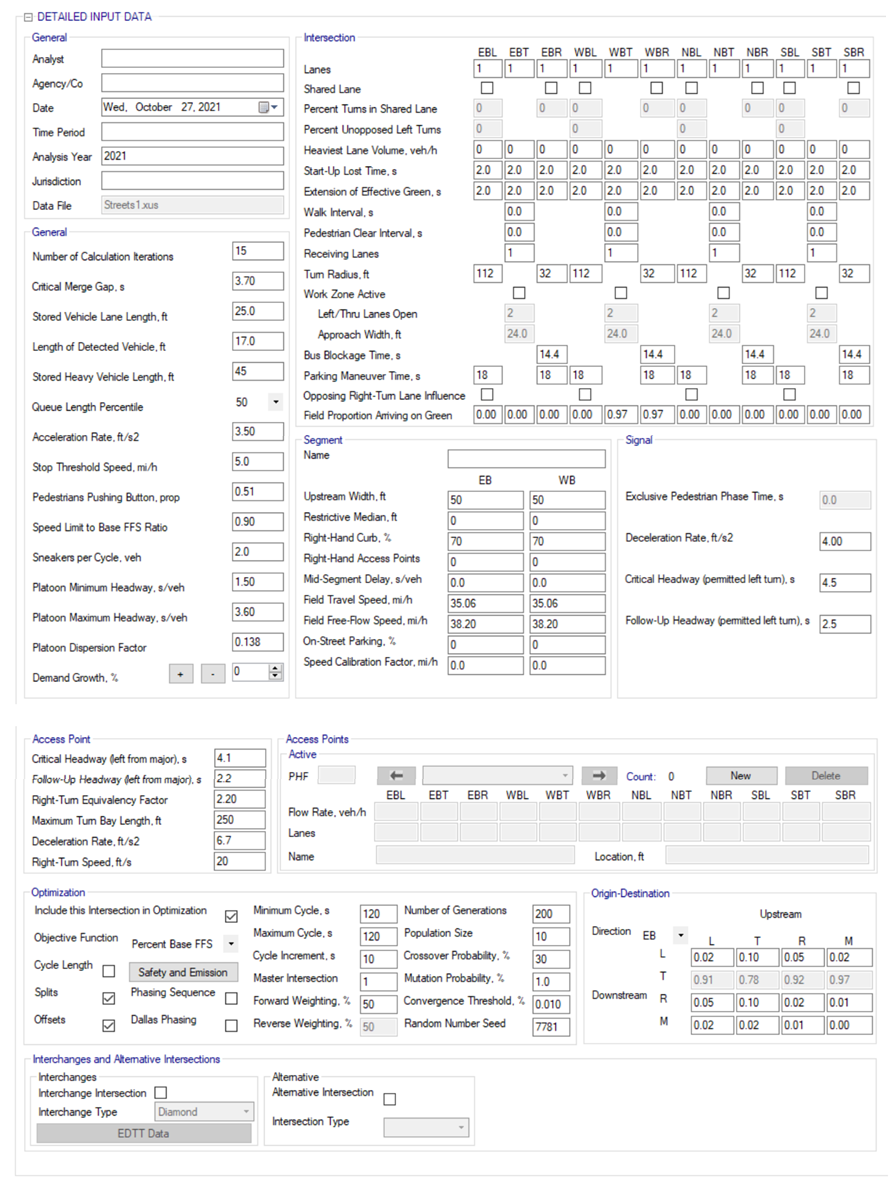The width and height of the screenshot is (891, 1186).
Task: Click the minus button for Demand Growth
Action: pyautogui.click(x=213, y=673)
